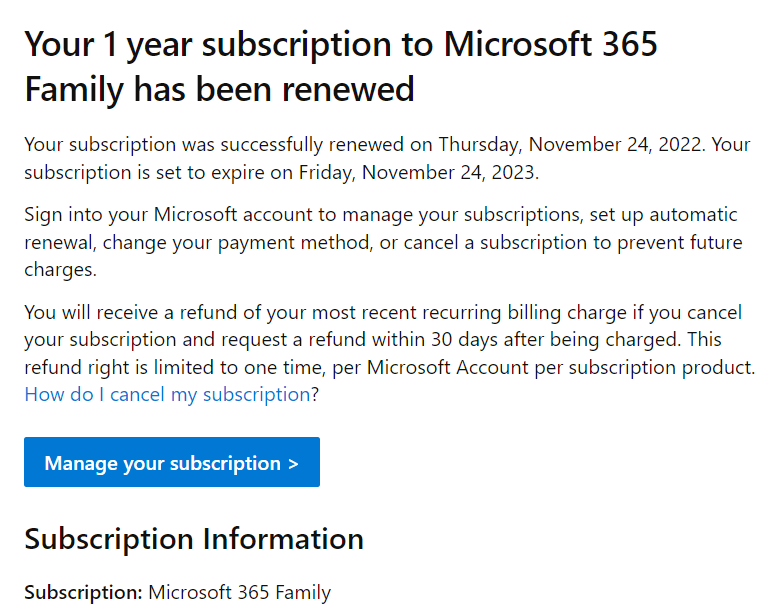Viewport: 777px width, 612px height.
Task: Click the phrase Family has been renewed
Action: (219, 89)
